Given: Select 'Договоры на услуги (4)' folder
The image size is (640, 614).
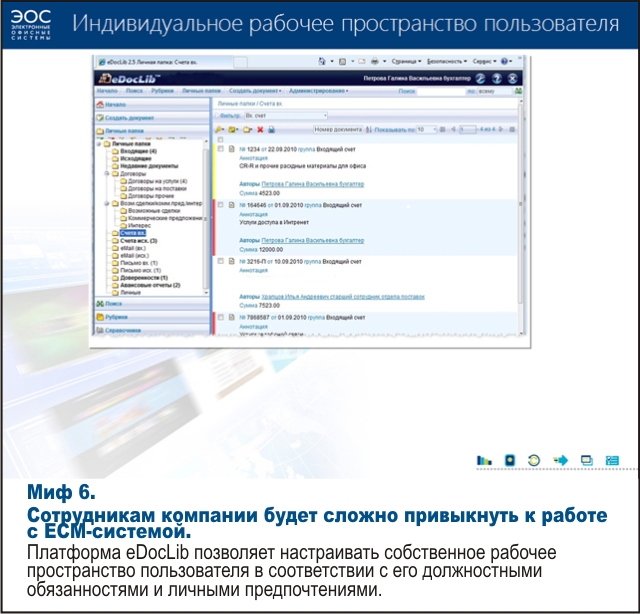Looking at the screenshot, I should 158,181.
